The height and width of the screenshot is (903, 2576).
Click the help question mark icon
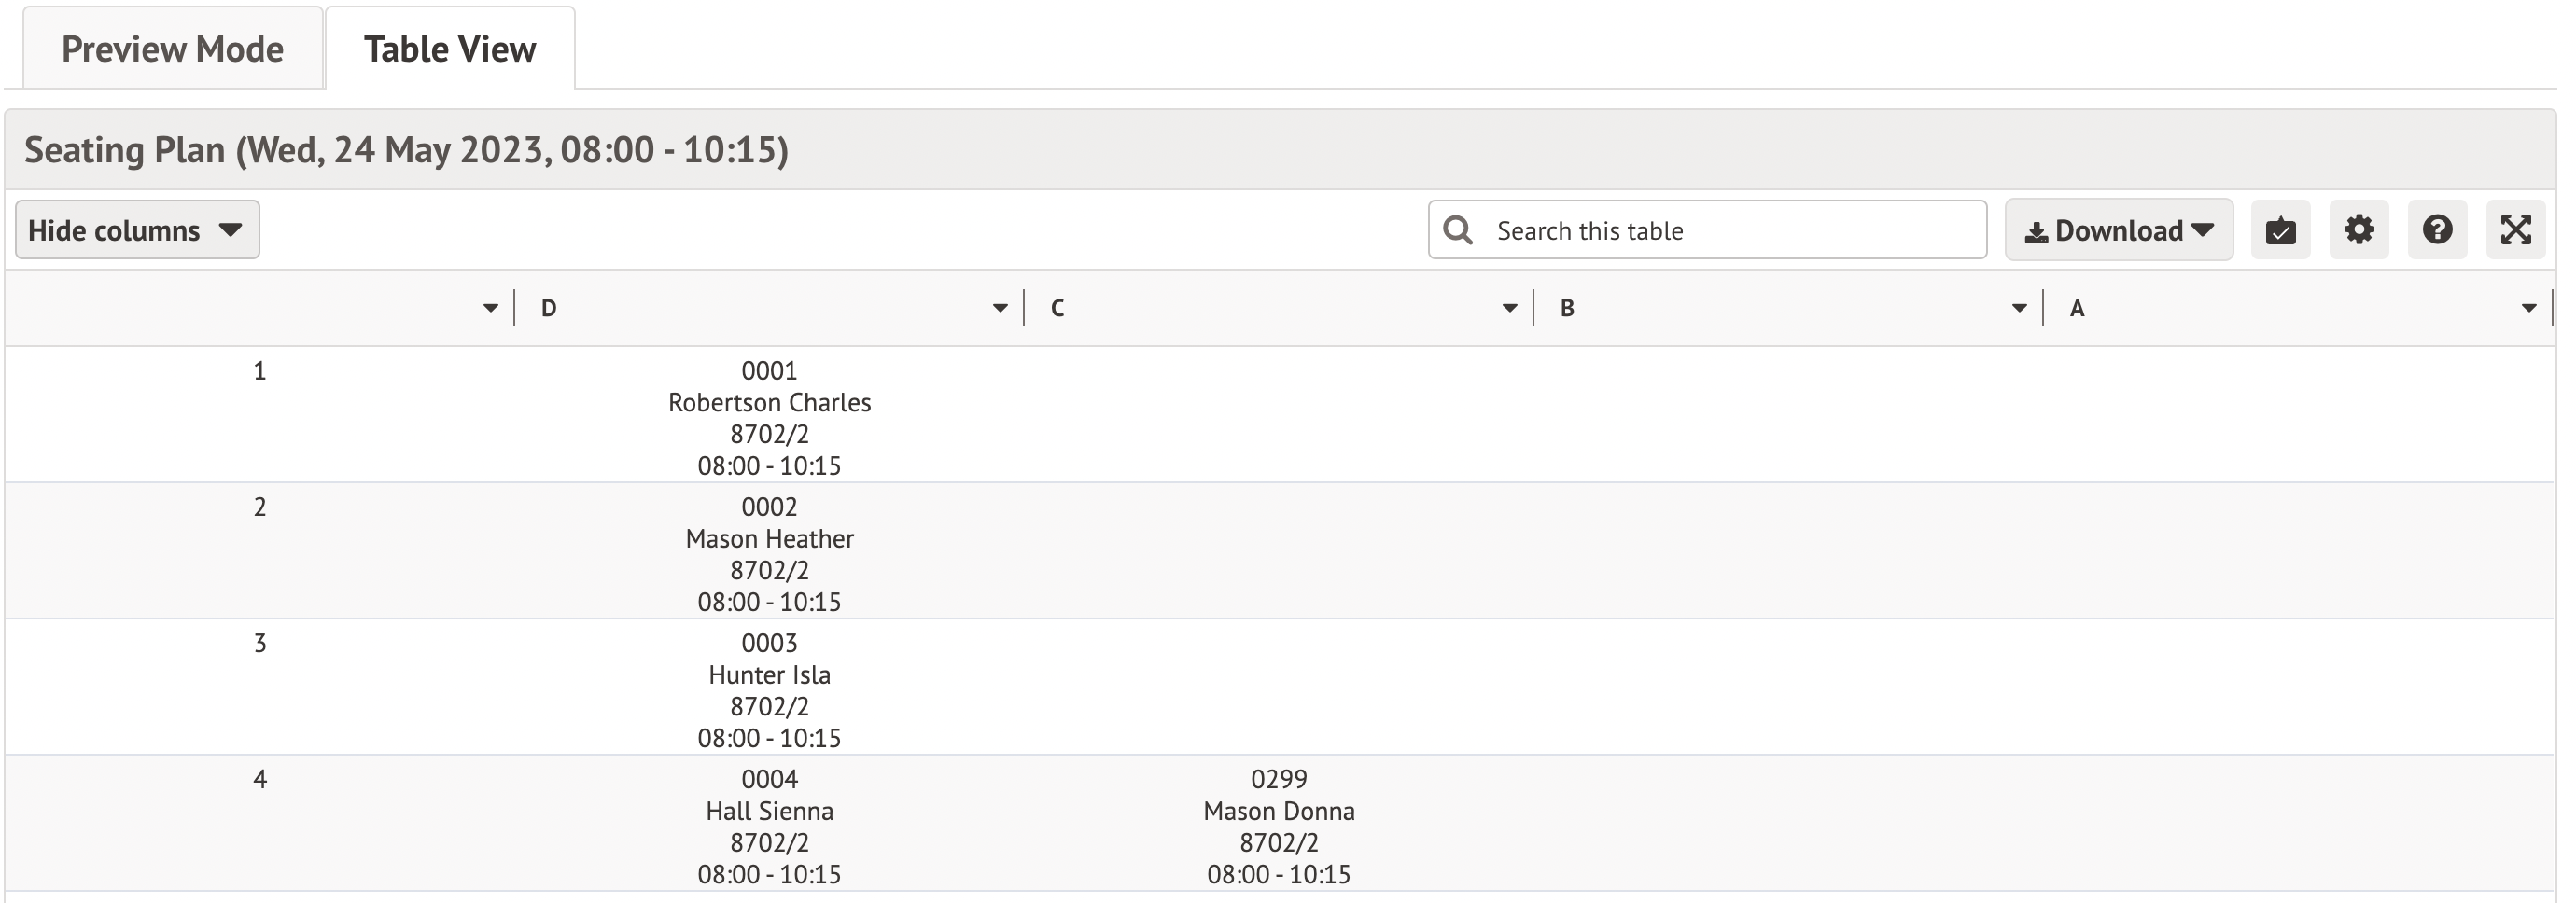[x=2437, y=230]
